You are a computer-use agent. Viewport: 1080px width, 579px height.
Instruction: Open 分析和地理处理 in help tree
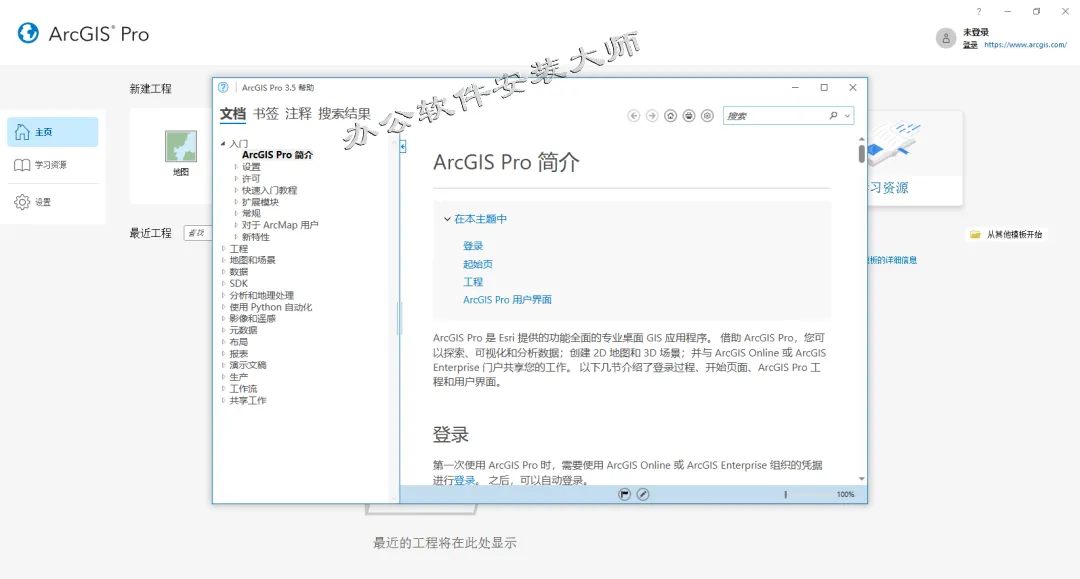[x=262, y=295]
